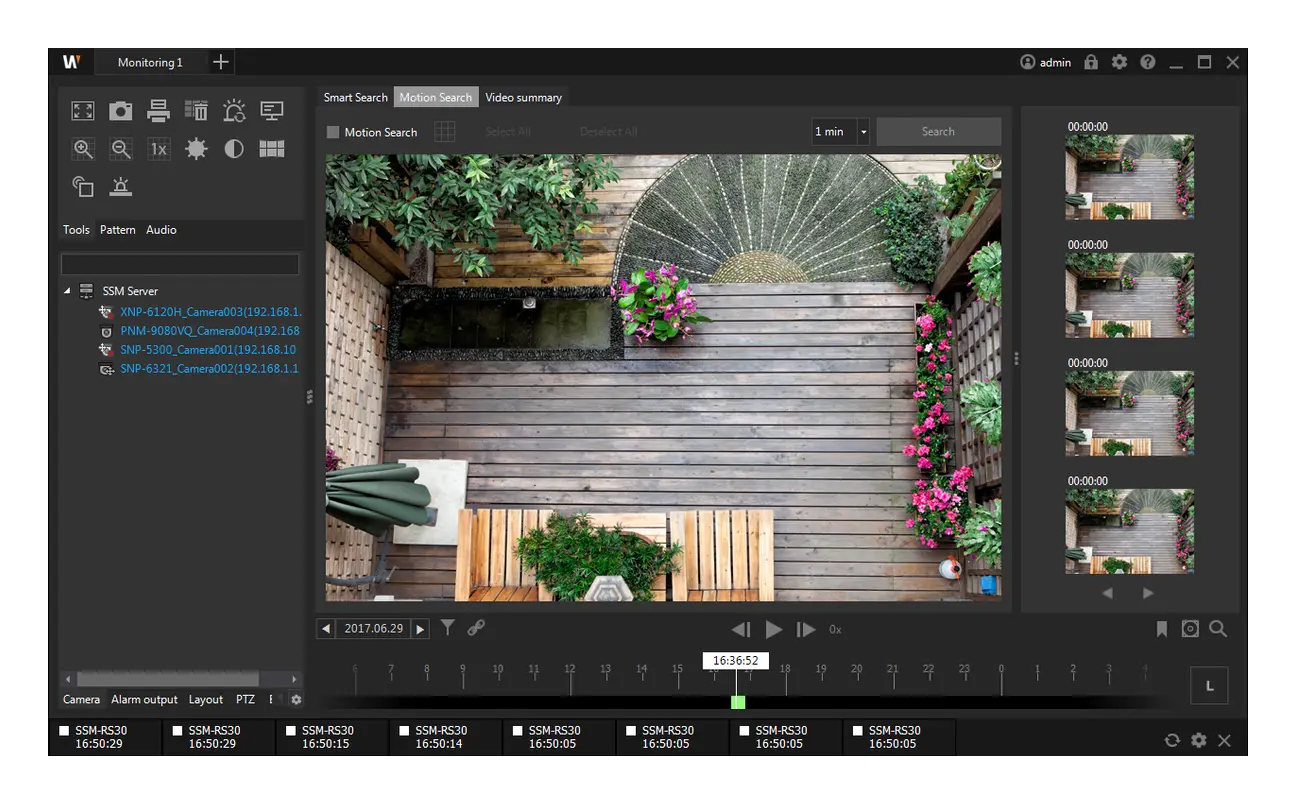
Task: Open the Audio tab
Action: [x=161, y=230]
